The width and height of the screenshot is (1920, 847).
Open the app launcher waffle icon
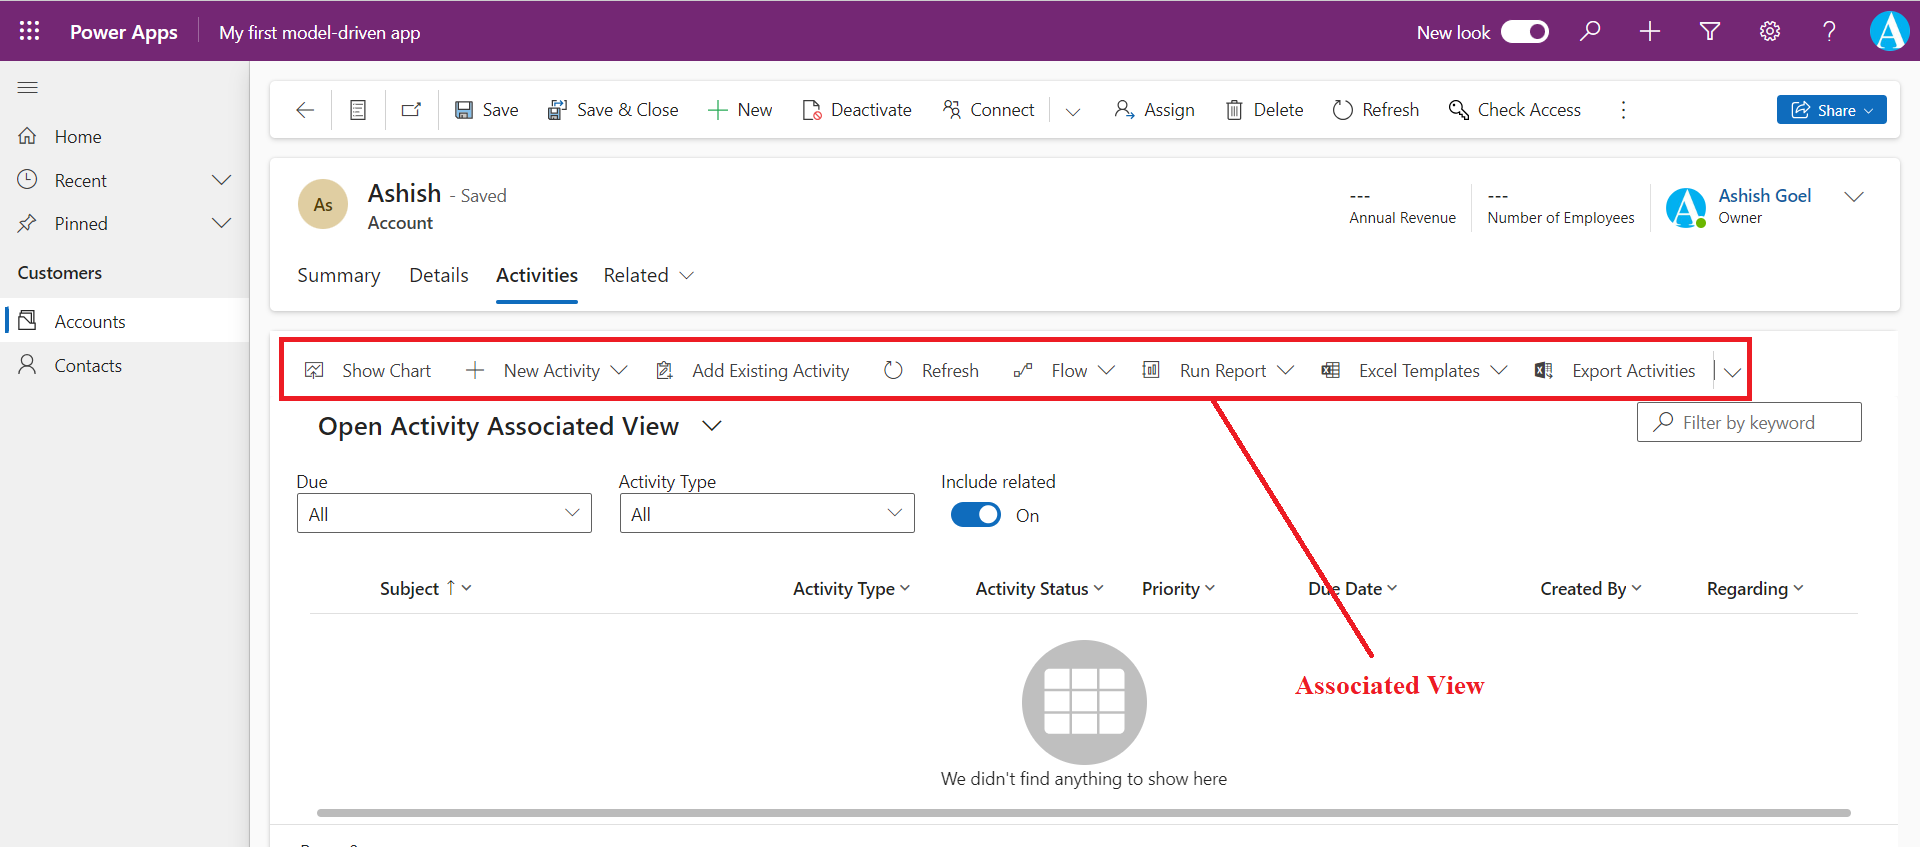click(x=29, y=31)
